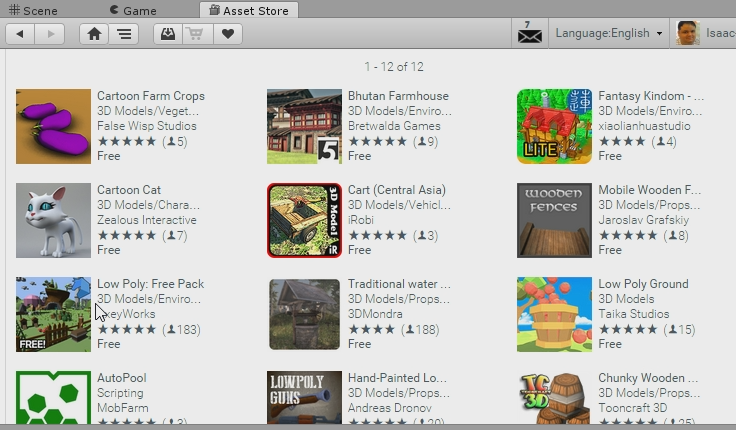736x430 pixels.
Task: Open the 3D Models/Veget... category of Cartoon Farm Crops
Action: click(148, 111)
